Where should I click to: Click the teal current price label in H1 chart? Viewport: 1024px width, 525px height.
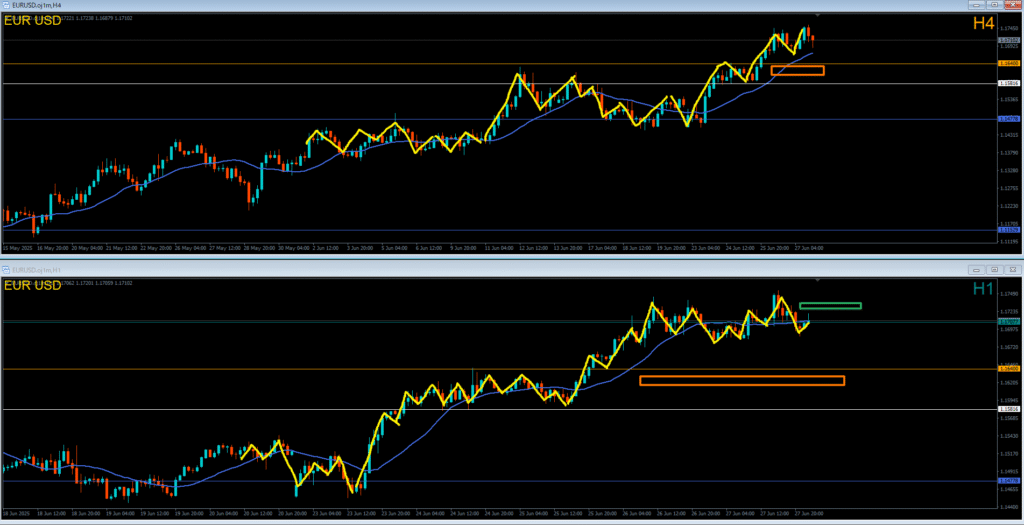point(1009,322)
